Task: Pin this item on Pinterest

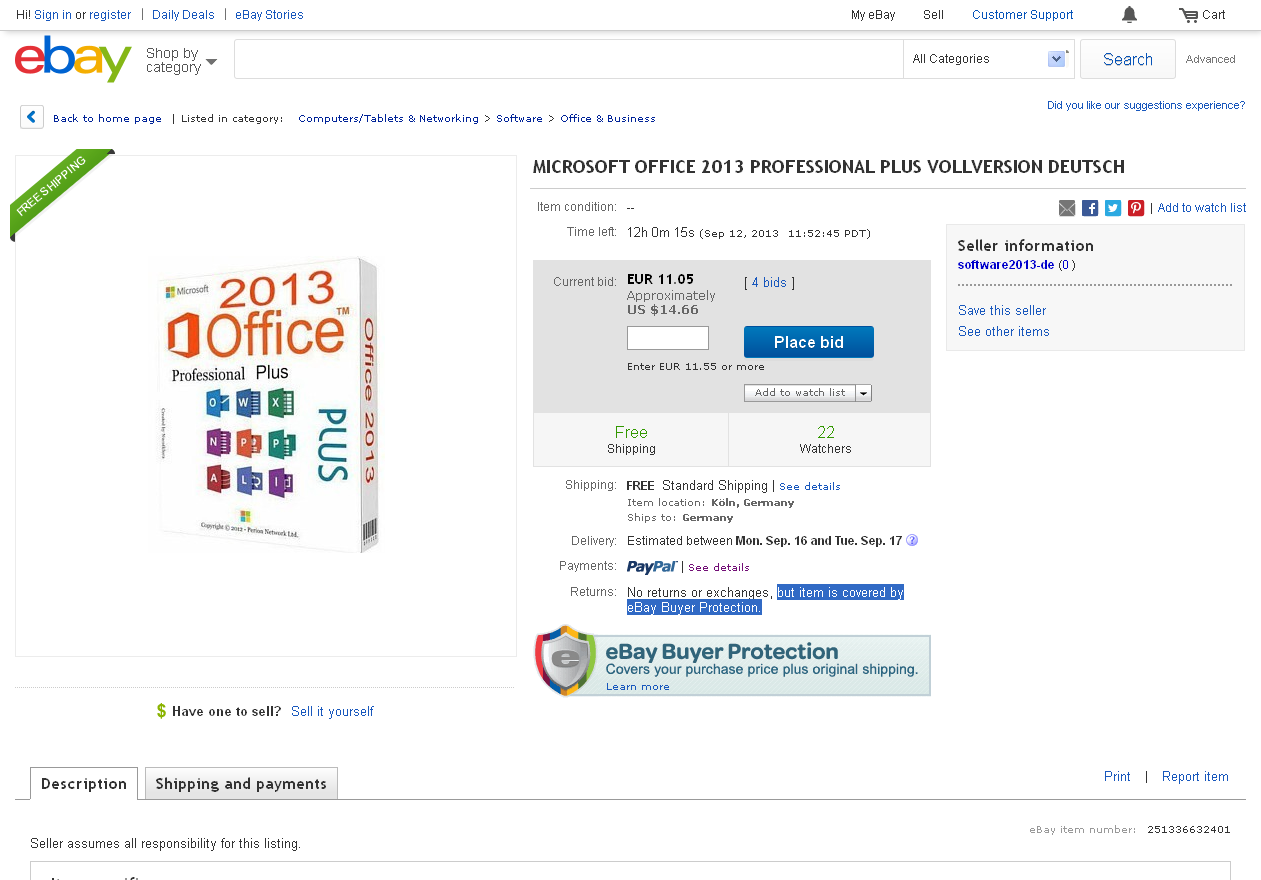Action: (x=1136, y=208)
